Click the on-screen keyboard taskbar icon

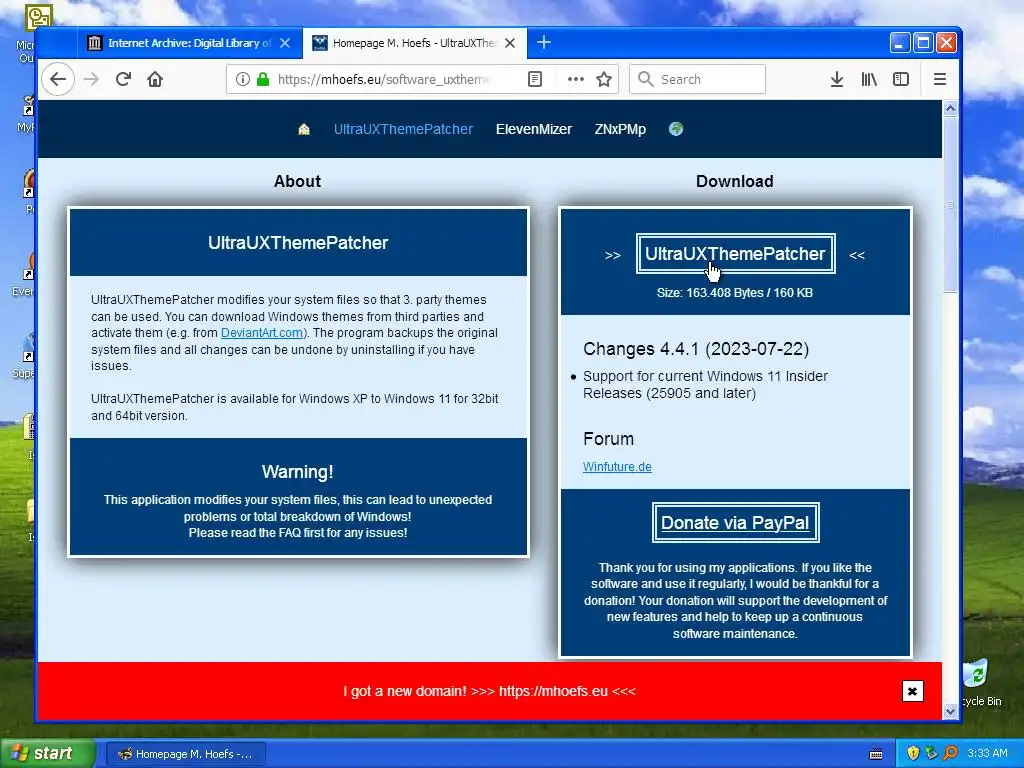[x=876, y=754]
